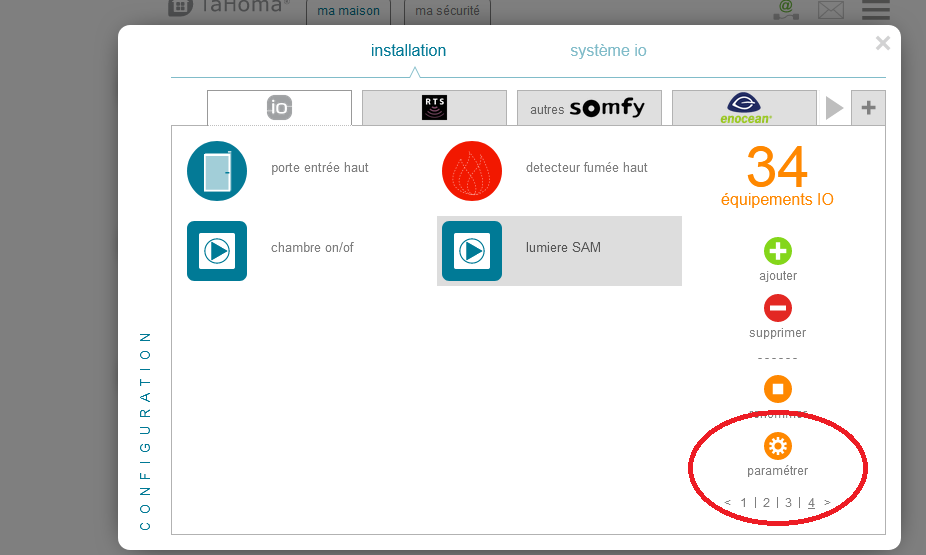Click the red supprimer minus icon
926x555 pixels.
(777, 308)
